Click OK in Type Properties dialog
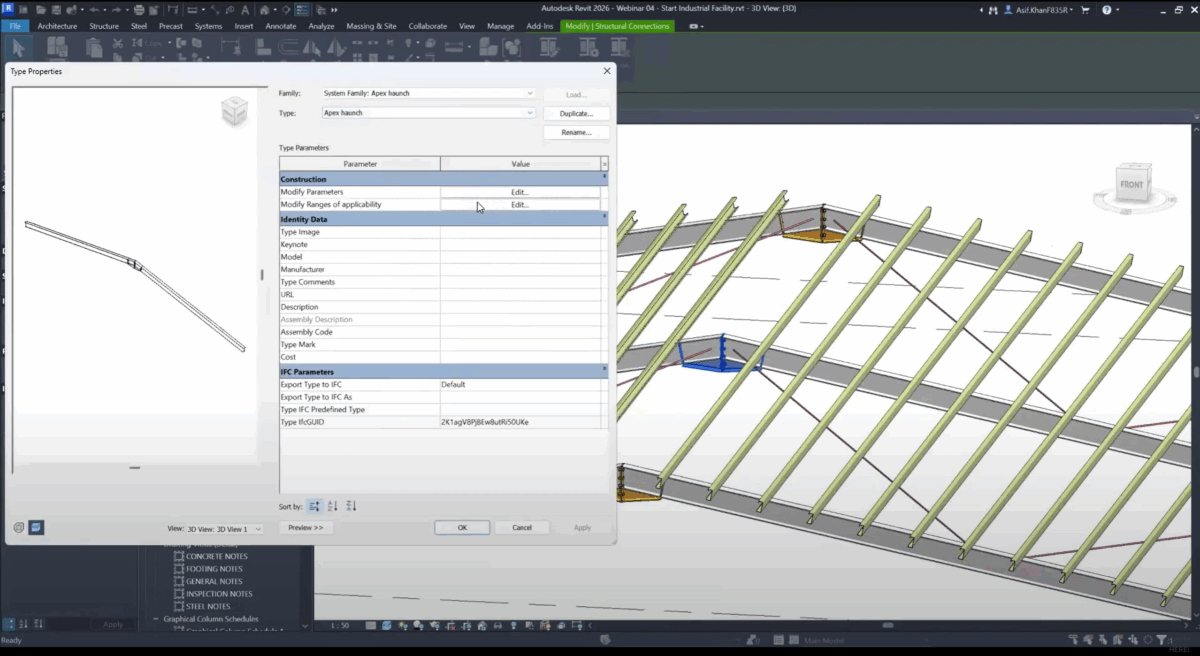Image resolution: width=1200 pixels, height=656 pixels. pos(462,527)
